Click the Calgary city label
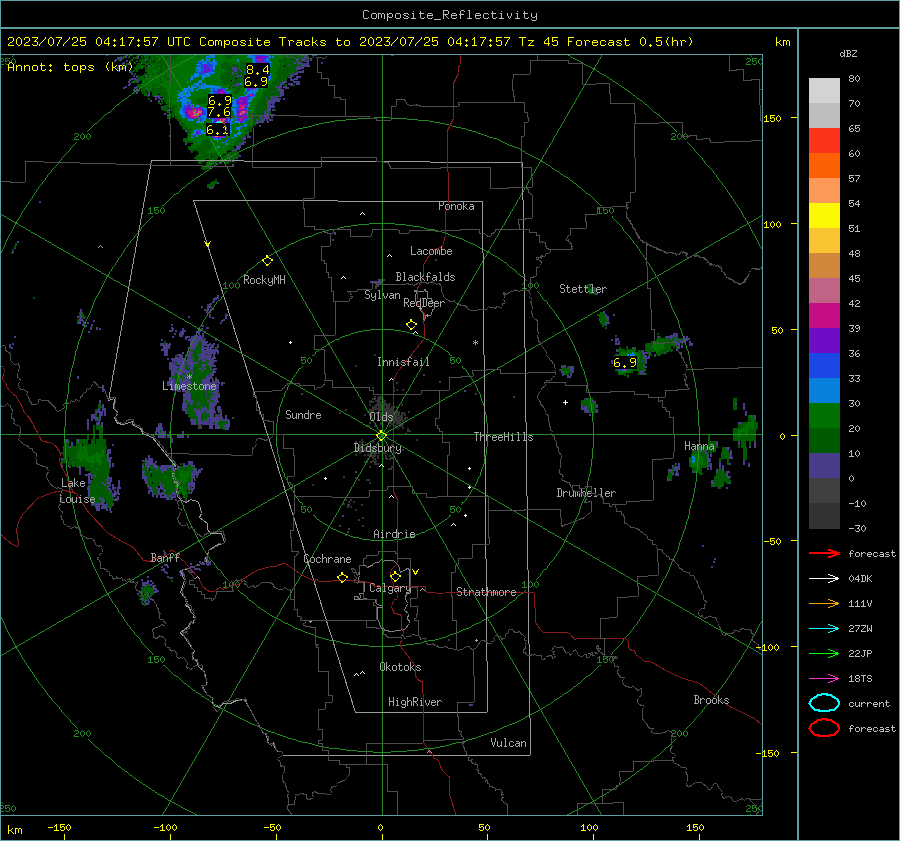 [390, 588]
